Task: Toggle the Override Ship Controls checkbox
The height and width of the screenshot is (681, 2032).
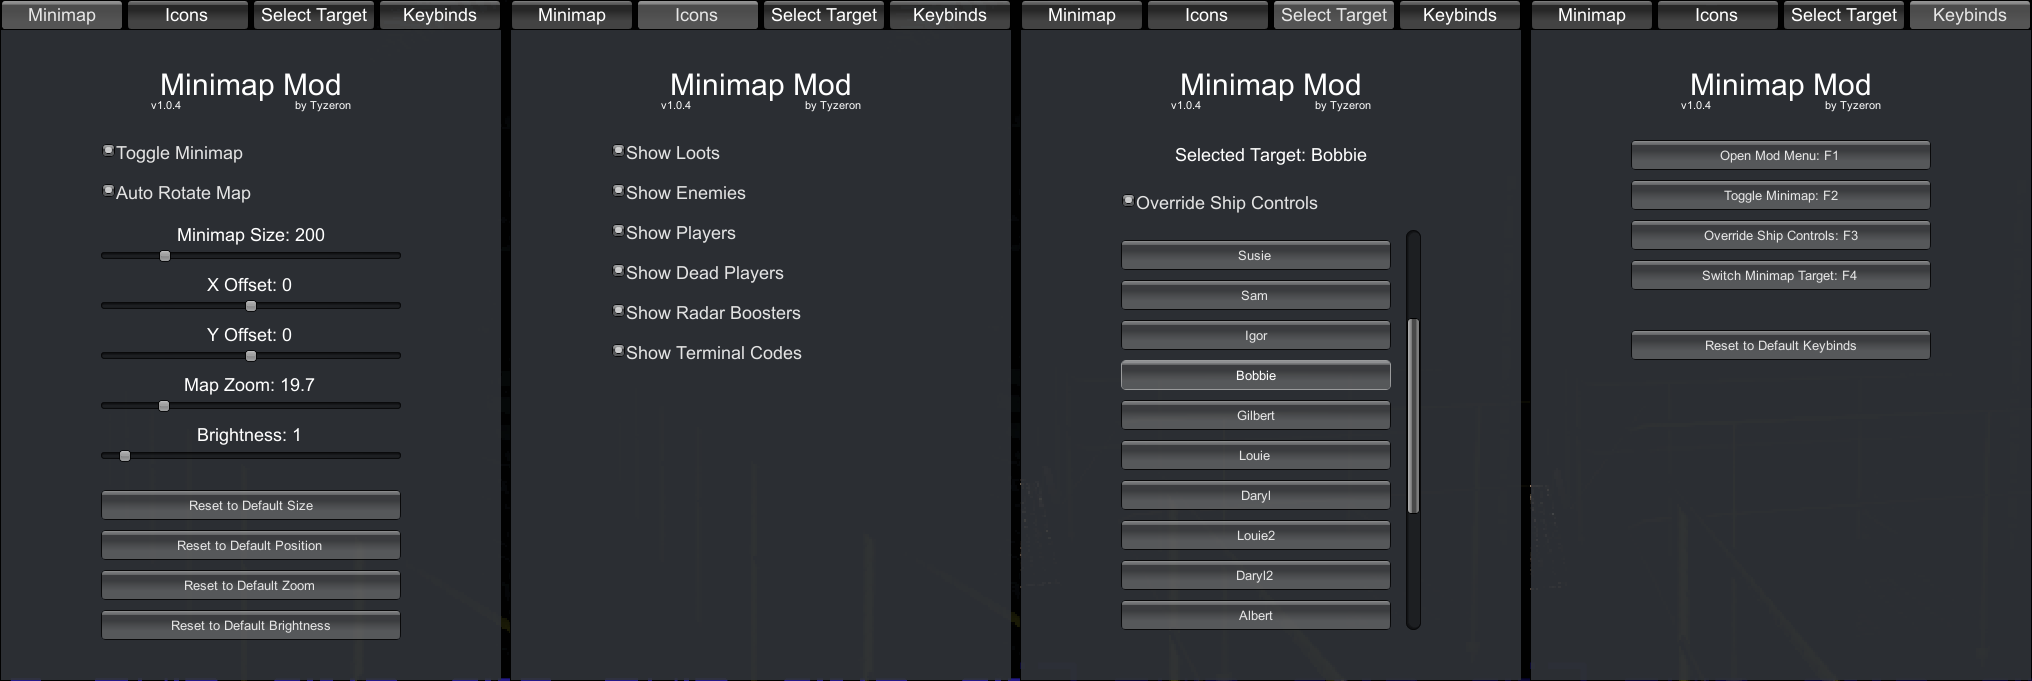Action: click(1129, 201)
